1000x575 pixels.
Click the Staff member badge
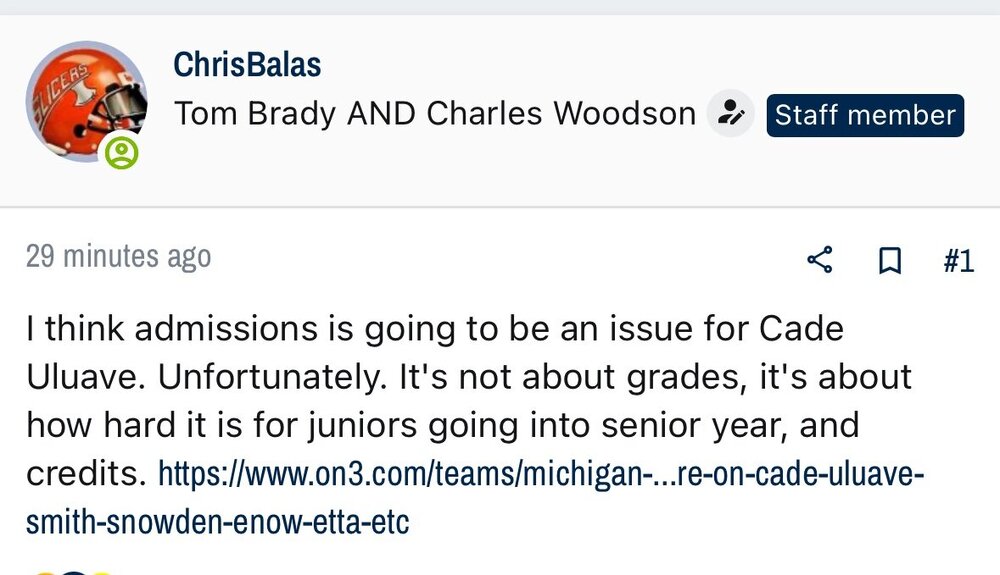pyautogui.click(x=865, y=115)
